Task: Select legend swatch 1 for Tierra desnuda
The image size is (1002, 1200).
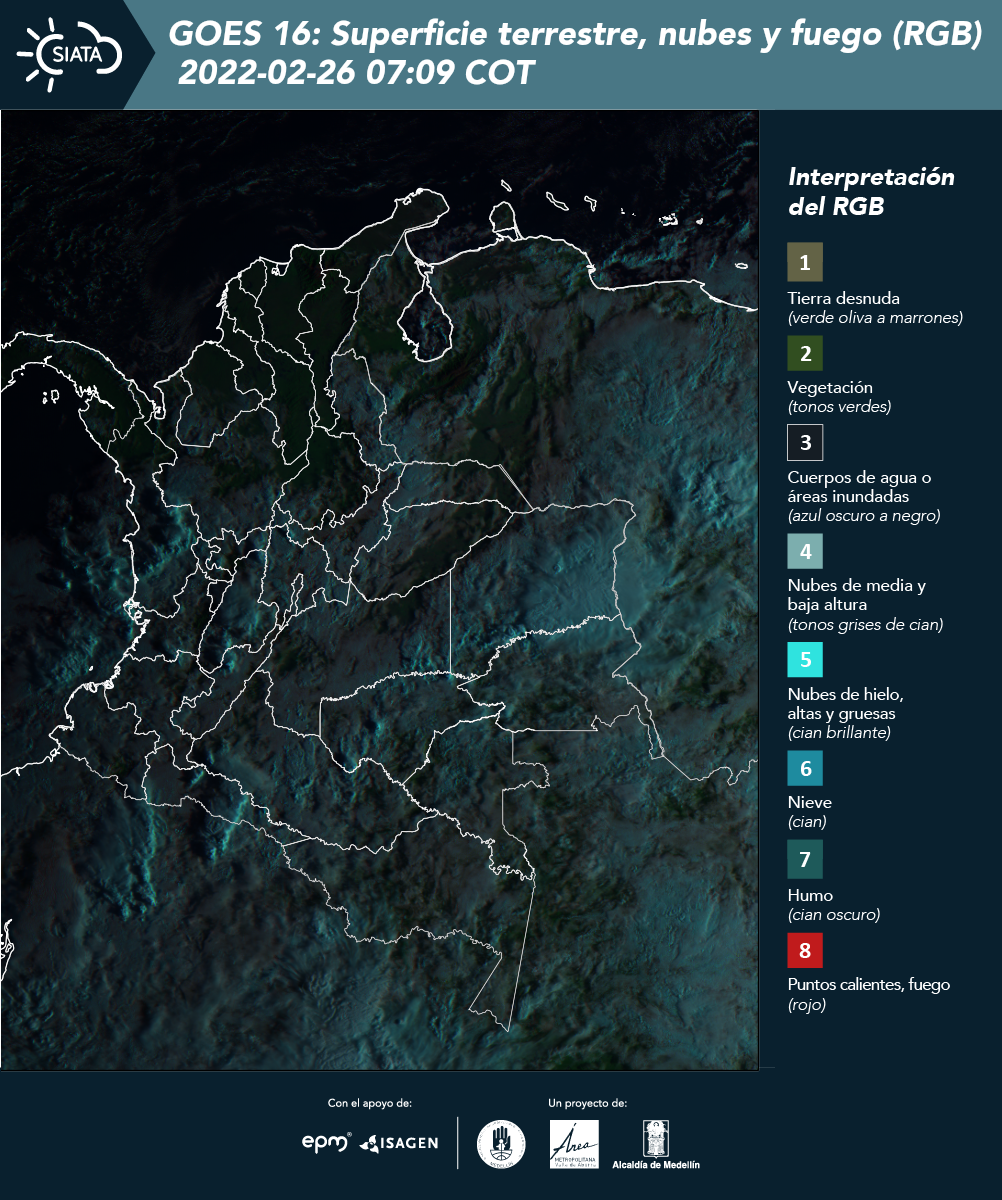Action: point(805,263)
